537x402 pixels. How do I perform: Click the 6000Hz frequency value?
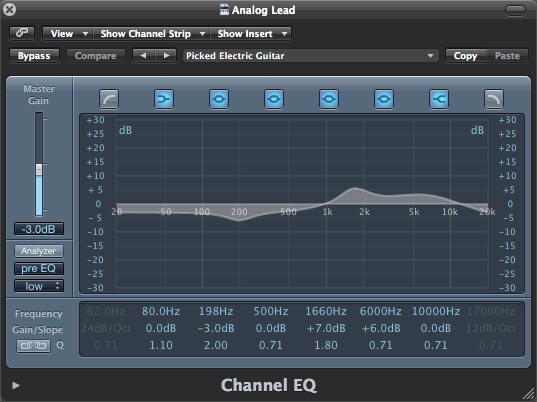(x=380, y=311)
